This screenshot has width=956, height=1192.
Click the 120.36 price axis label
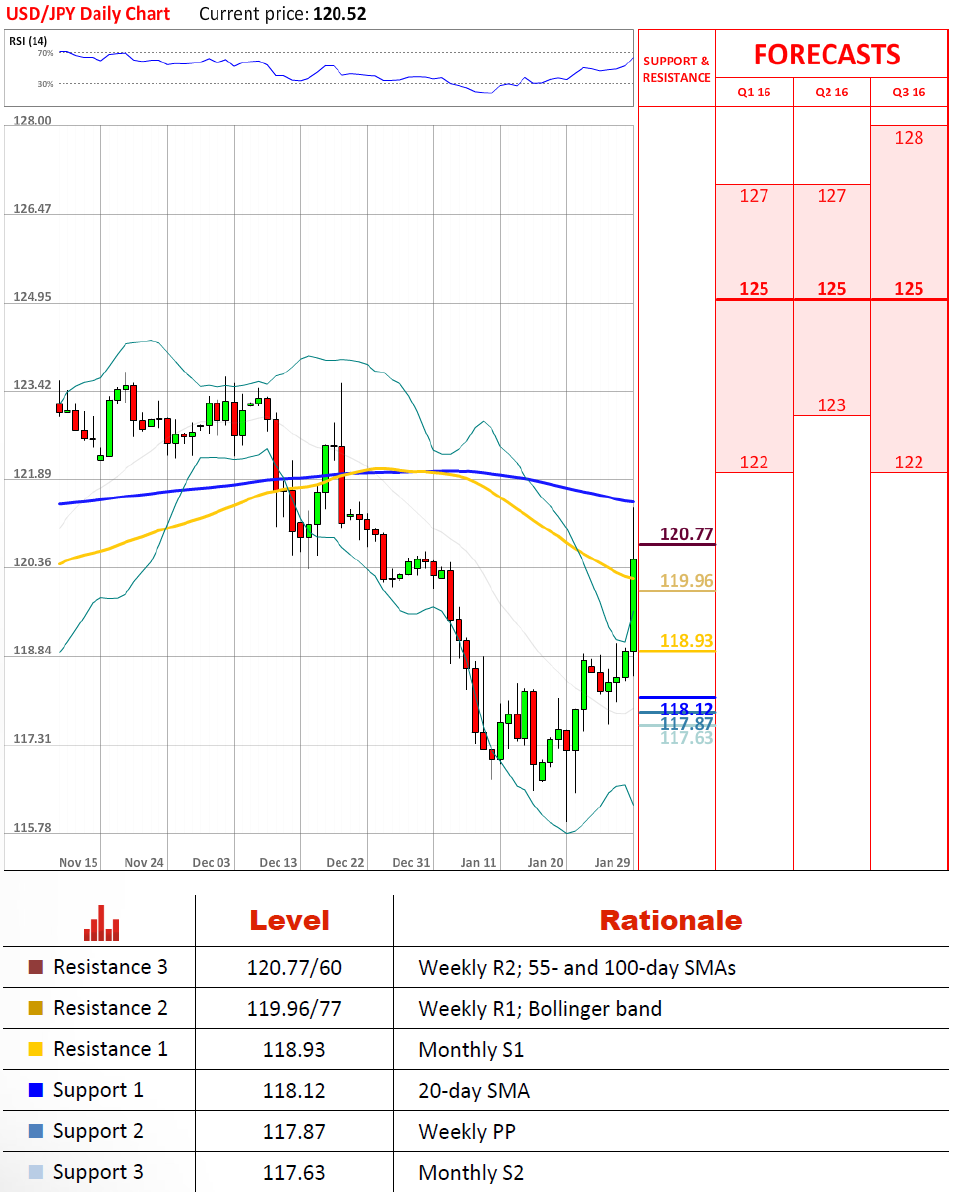pos(33,562)
